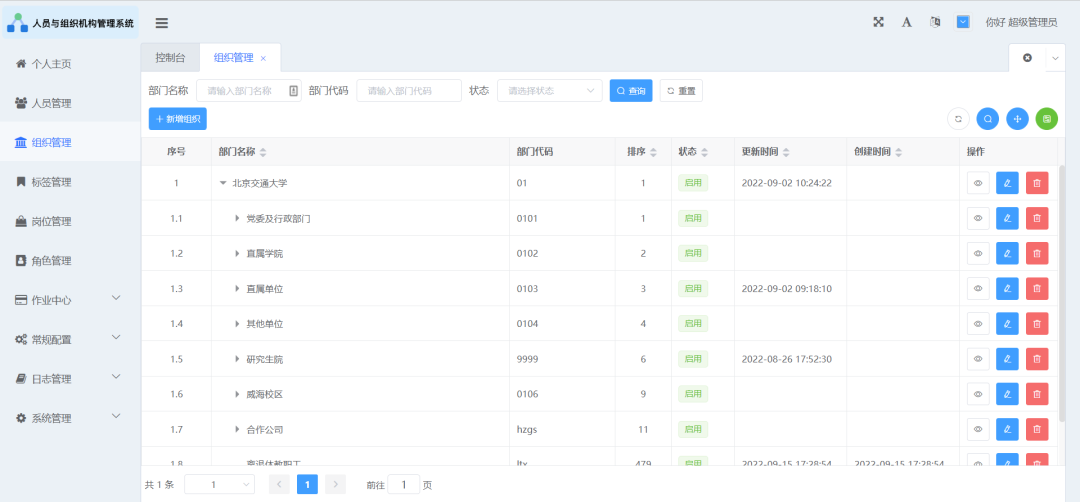This screenshot has height=502, width=1080.
Task: Open 人员管理 in sidebar
Action: pyautogui.click(x=69, y=103)
